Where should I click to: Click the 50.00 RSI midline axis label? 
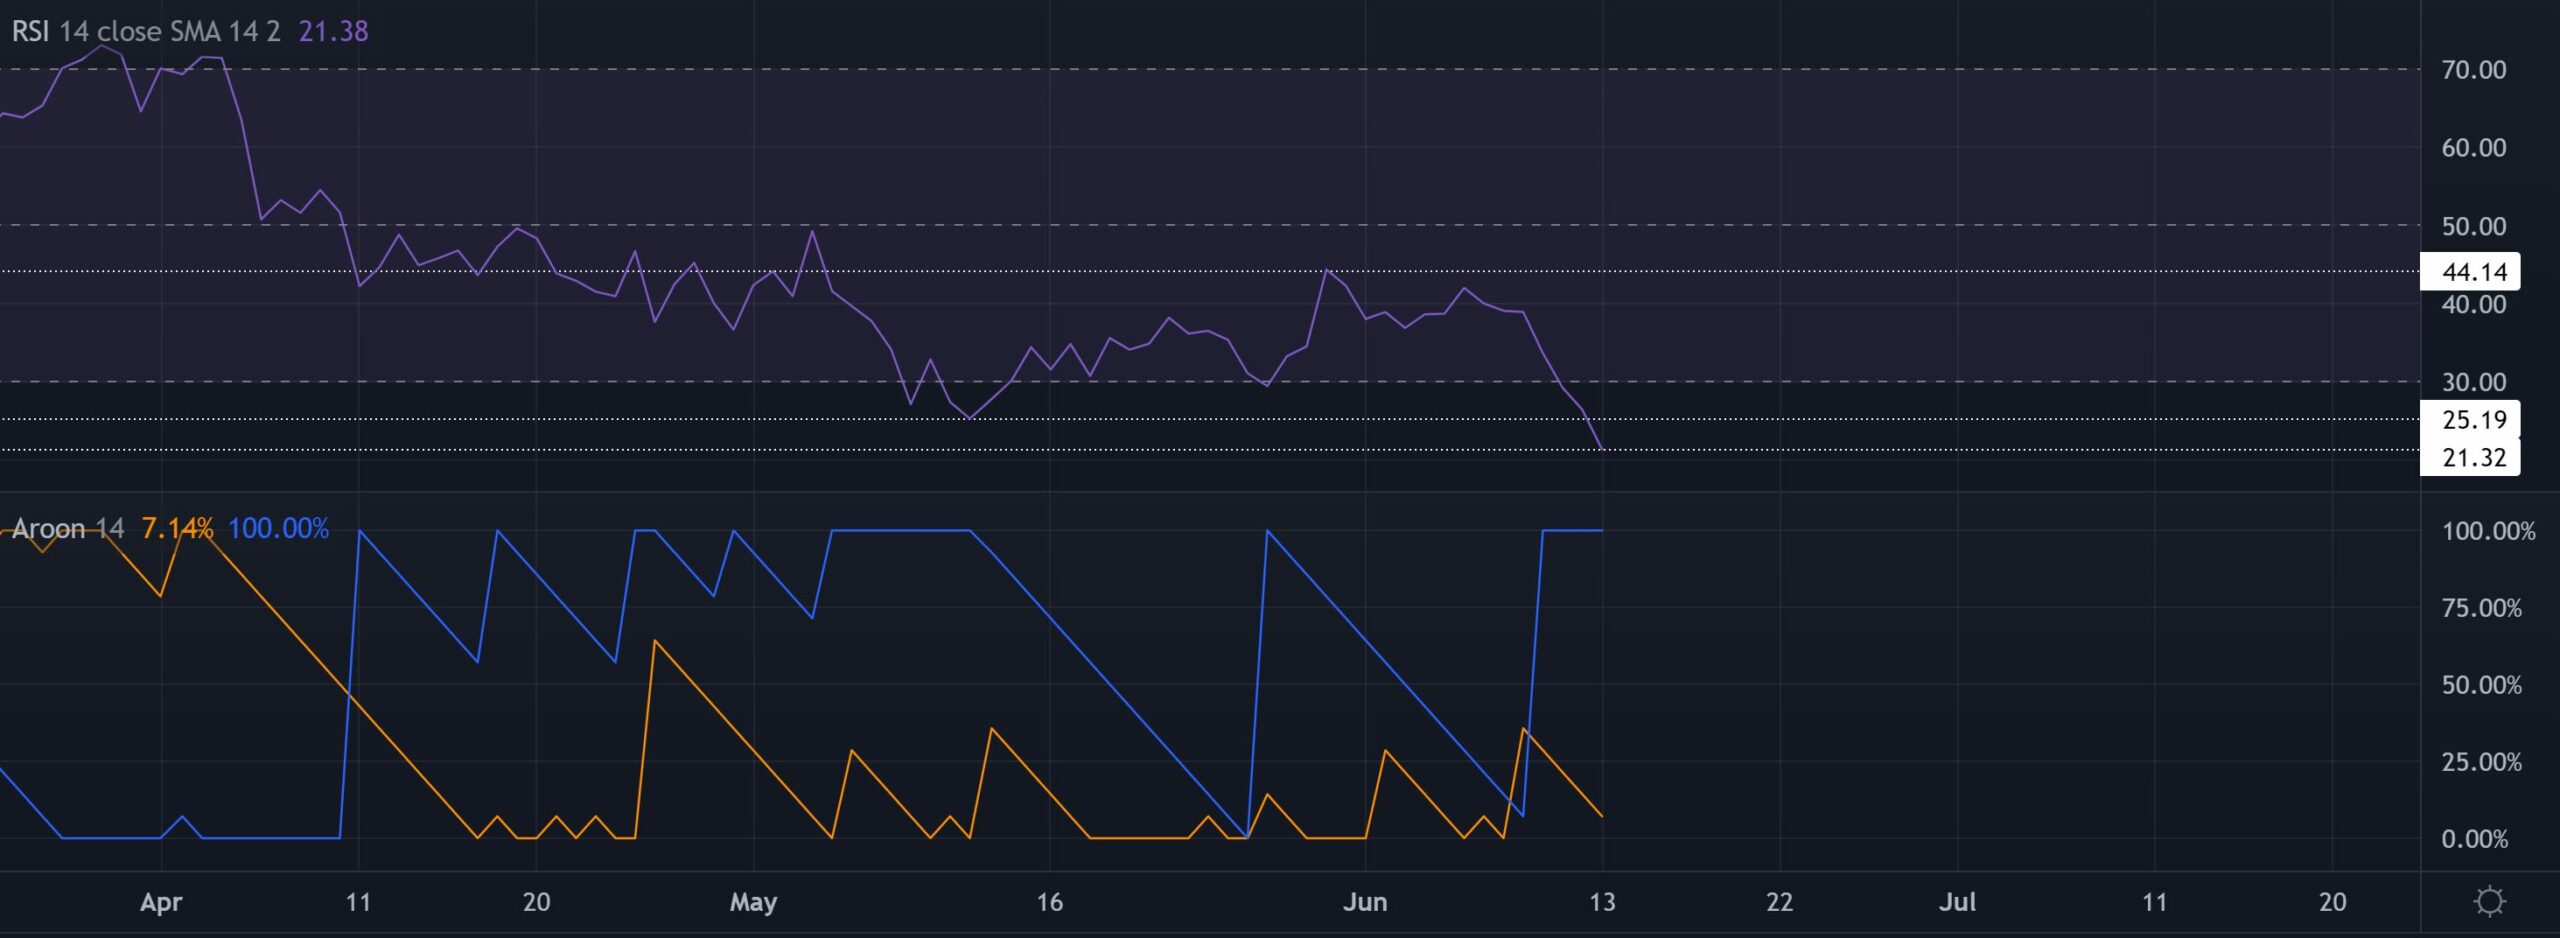point(2474,226)
